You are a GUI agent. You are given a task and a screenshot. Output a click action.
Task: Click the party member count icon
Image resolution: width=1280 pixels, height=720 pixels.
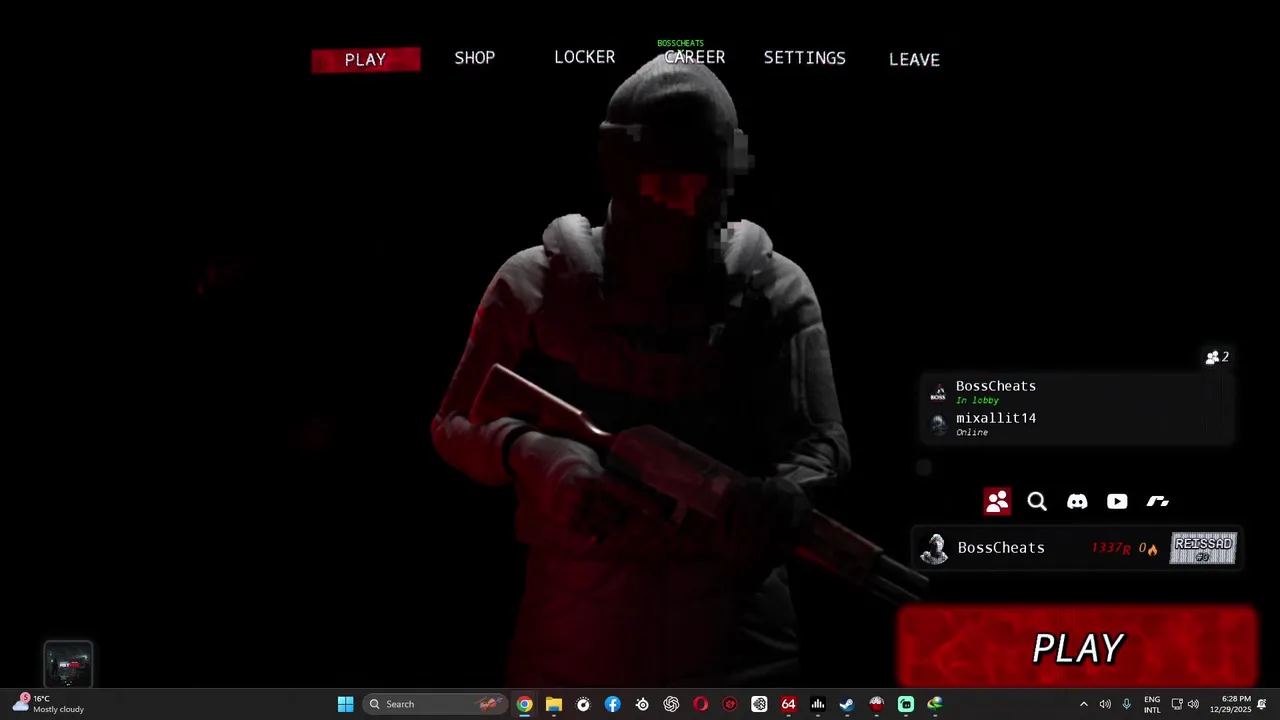1217,357
